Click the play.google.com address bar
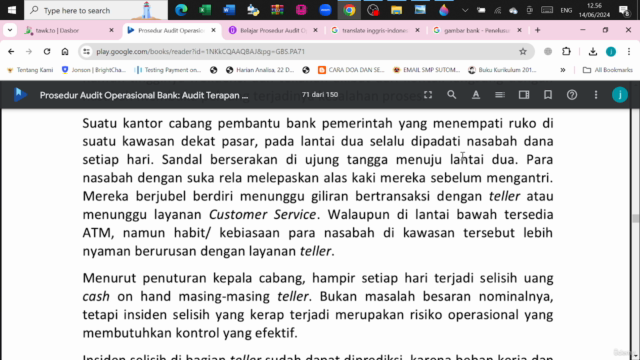 pyautogui.click(x=306, y=51)
